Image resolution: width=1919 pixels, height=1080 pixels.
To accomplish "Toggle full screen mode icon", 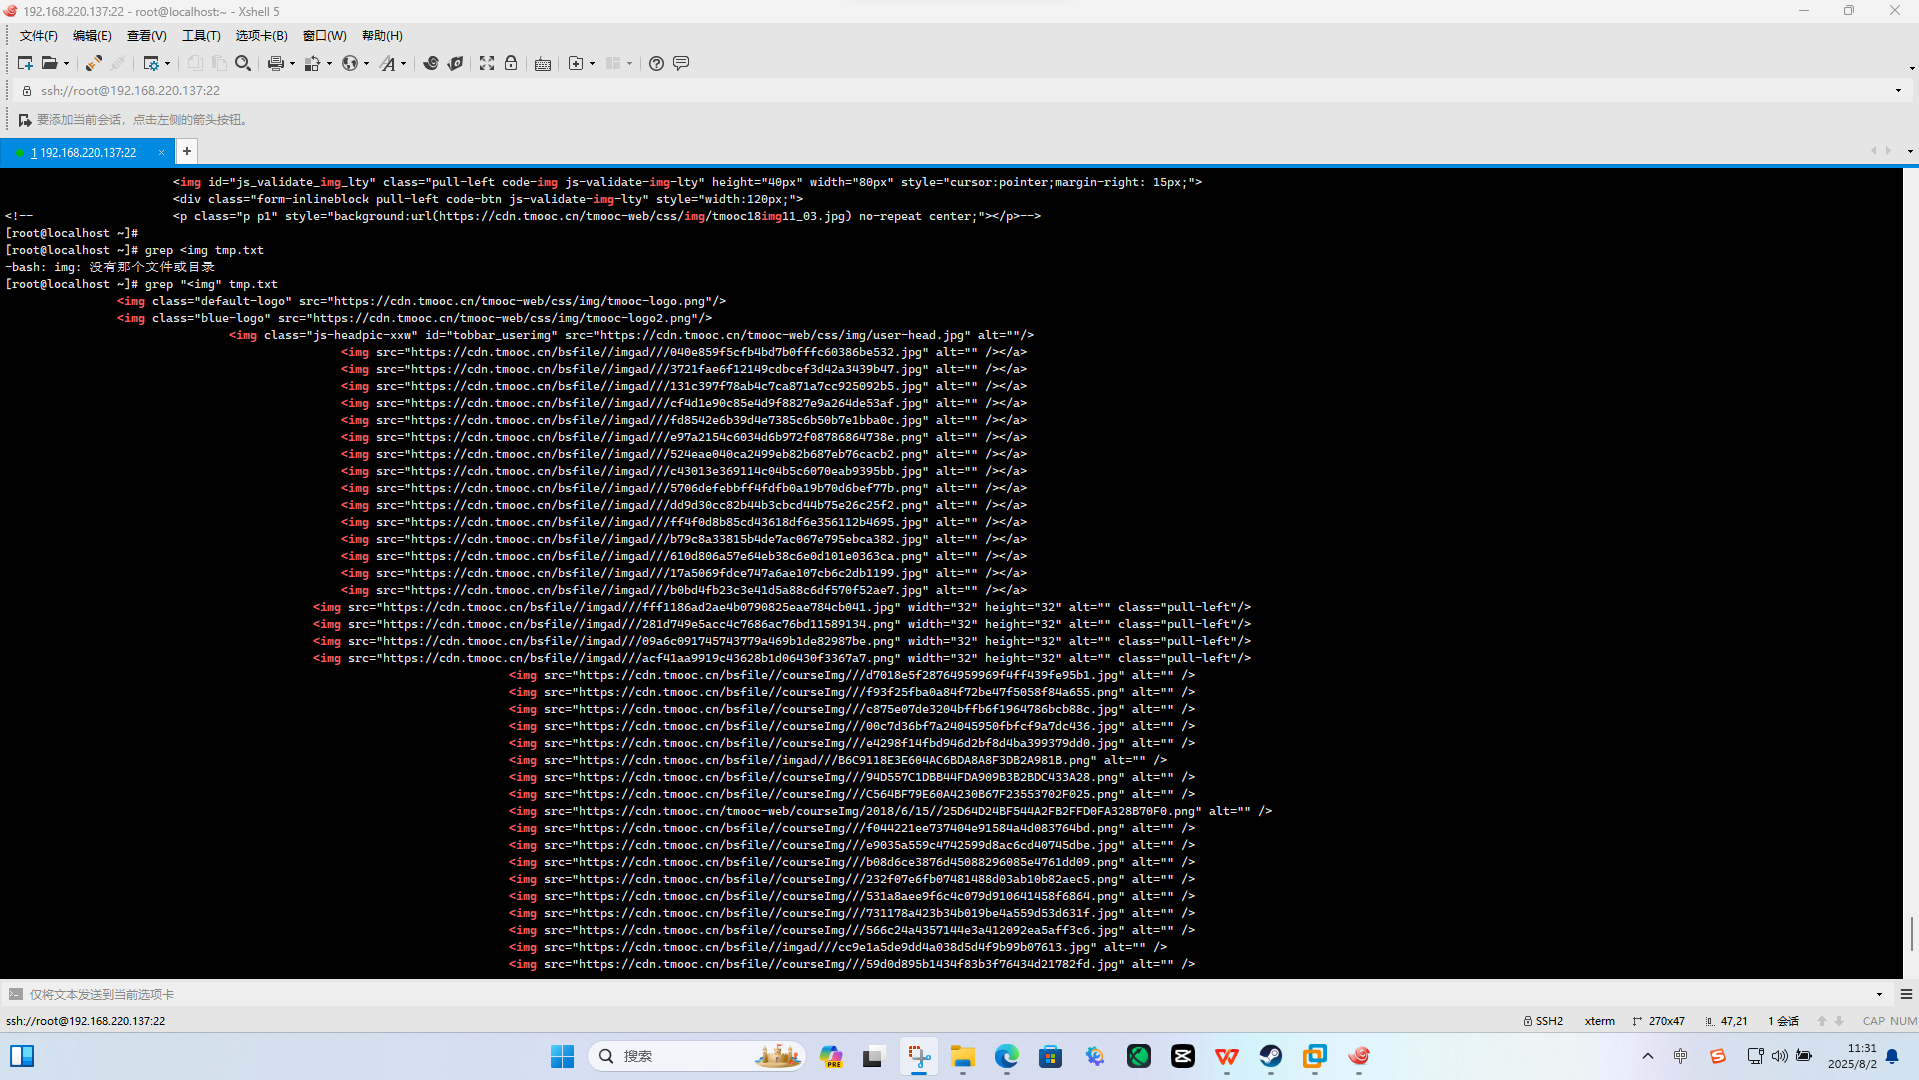I will pos(487,63).
